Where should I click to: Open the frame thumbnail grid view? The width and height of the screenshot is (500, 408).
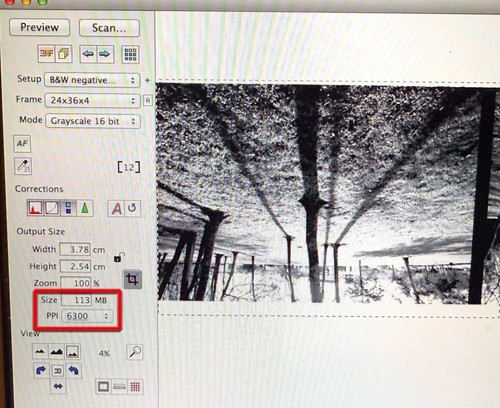[x=130, y=54]
